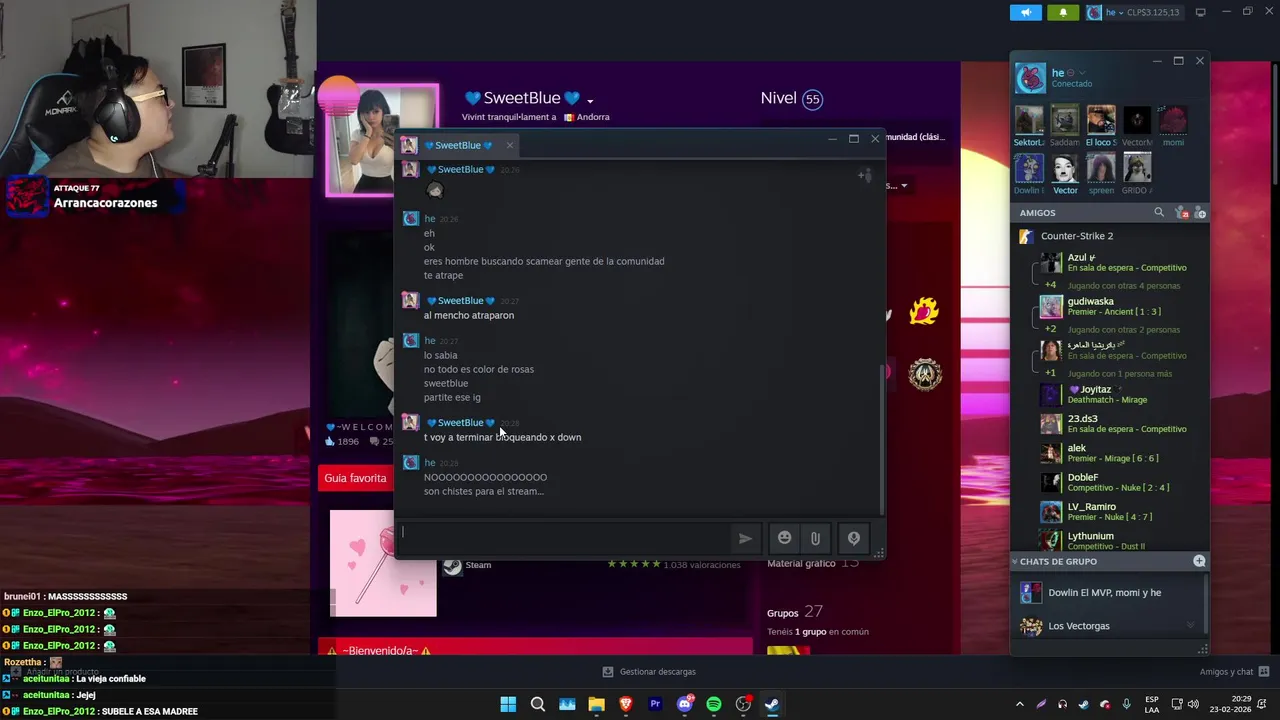The height and width of the screenshot is (720, 1280).
Task: Open spreen favorite friend avatar
Action: [x=1101, y=168]
